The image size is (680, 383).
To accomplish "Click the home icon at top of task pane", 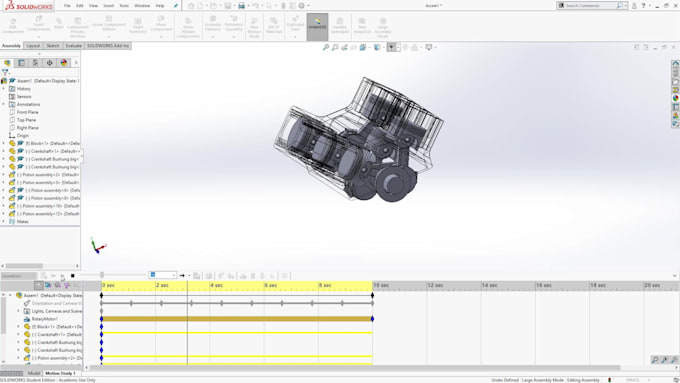I will (x=675, y=64).
